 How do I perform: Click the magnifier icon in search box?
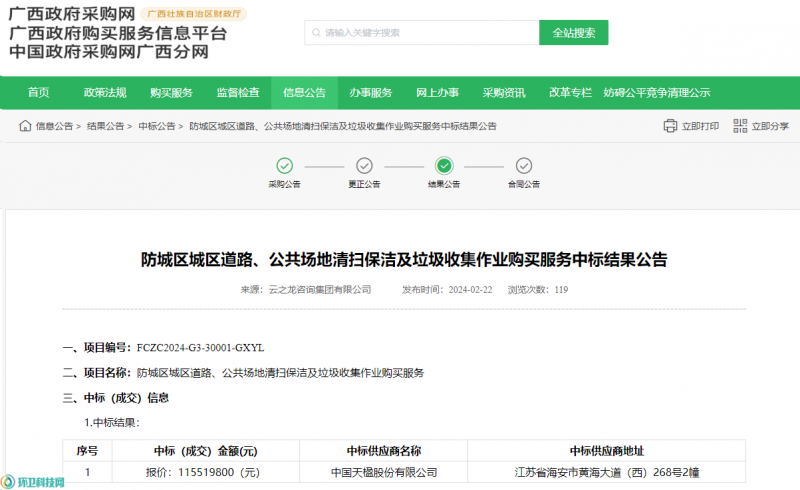pyautogui.click(x=316, y=33)
